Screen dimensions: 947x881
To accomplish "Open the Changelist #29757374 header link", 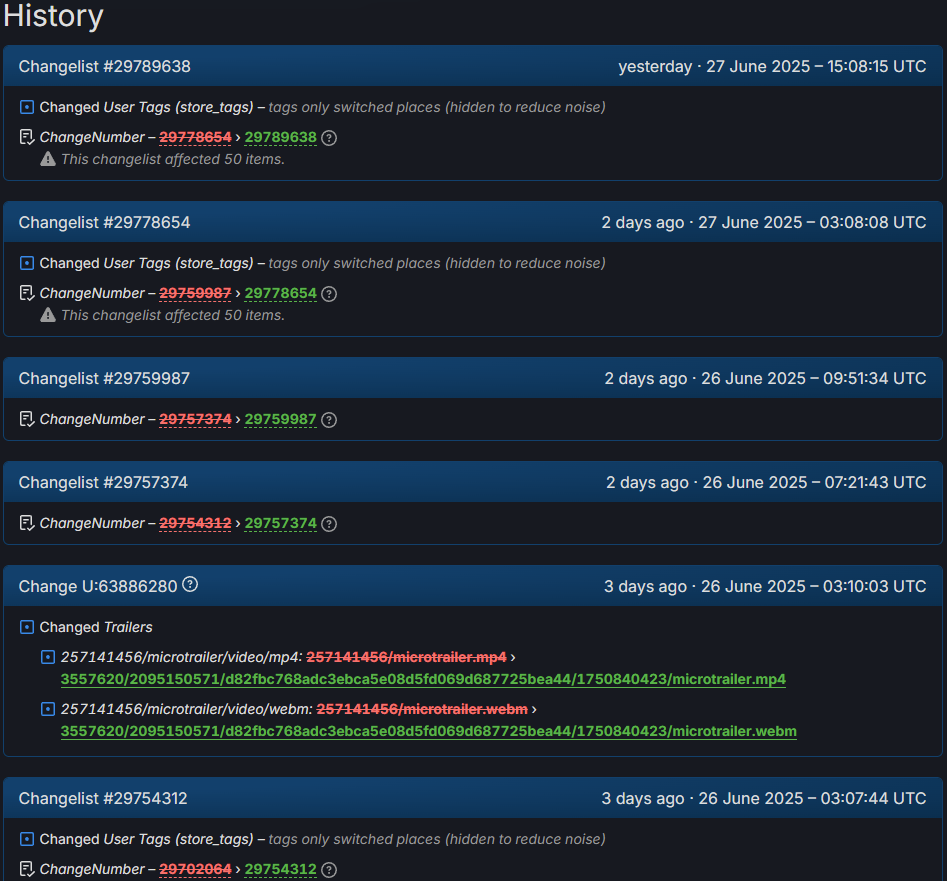I will click(x=103, y=482).
